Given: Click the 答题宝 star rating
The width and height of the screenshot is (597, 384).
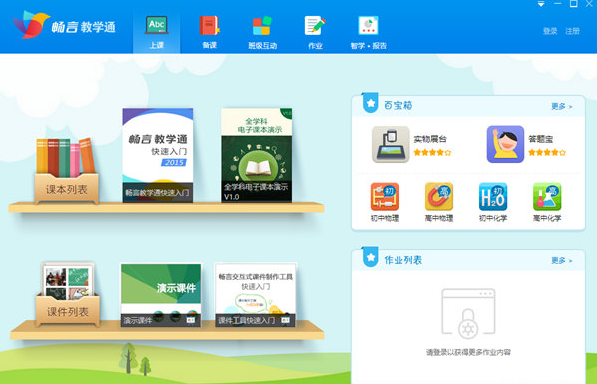Looking at the screenshot, I should (547, 153).
